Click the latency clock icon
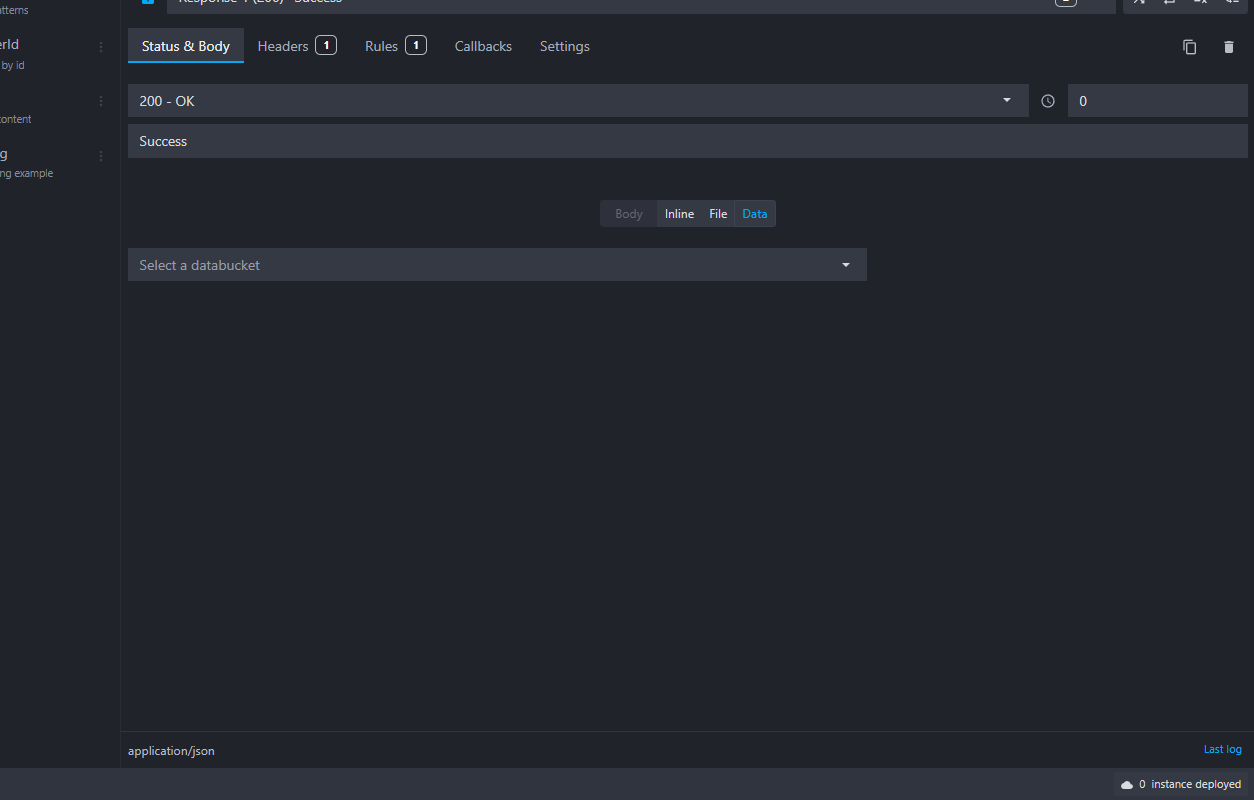 pos(1047,100)
